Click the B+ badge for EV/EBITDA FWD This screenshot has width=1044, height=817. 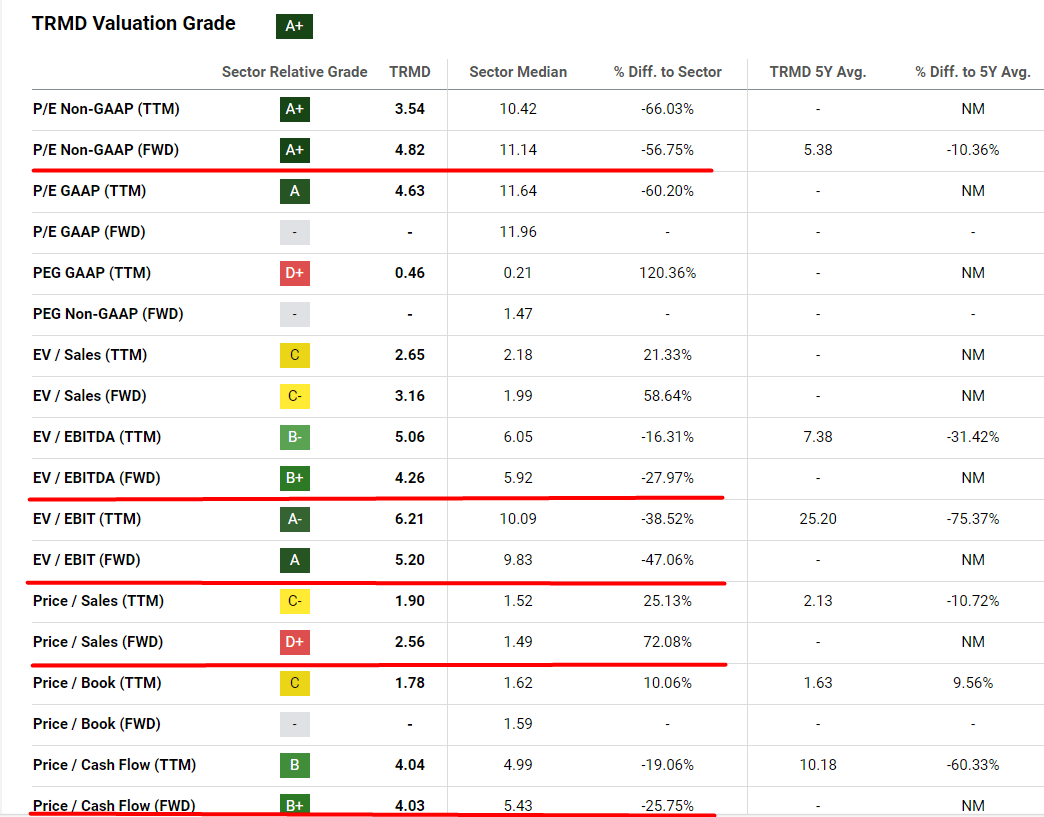click(x=294, y=478)
